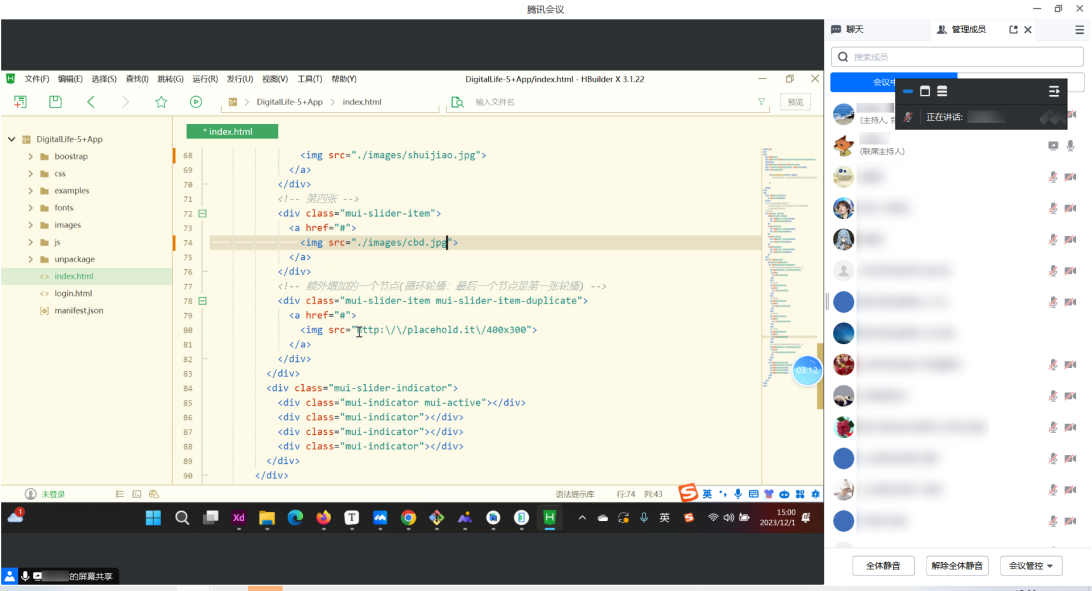This screenshot has width=1092, height=591.
Task: Click 未登录 to sign in to HBuilder
Action: pyautogui.click(x=53, y=494)
